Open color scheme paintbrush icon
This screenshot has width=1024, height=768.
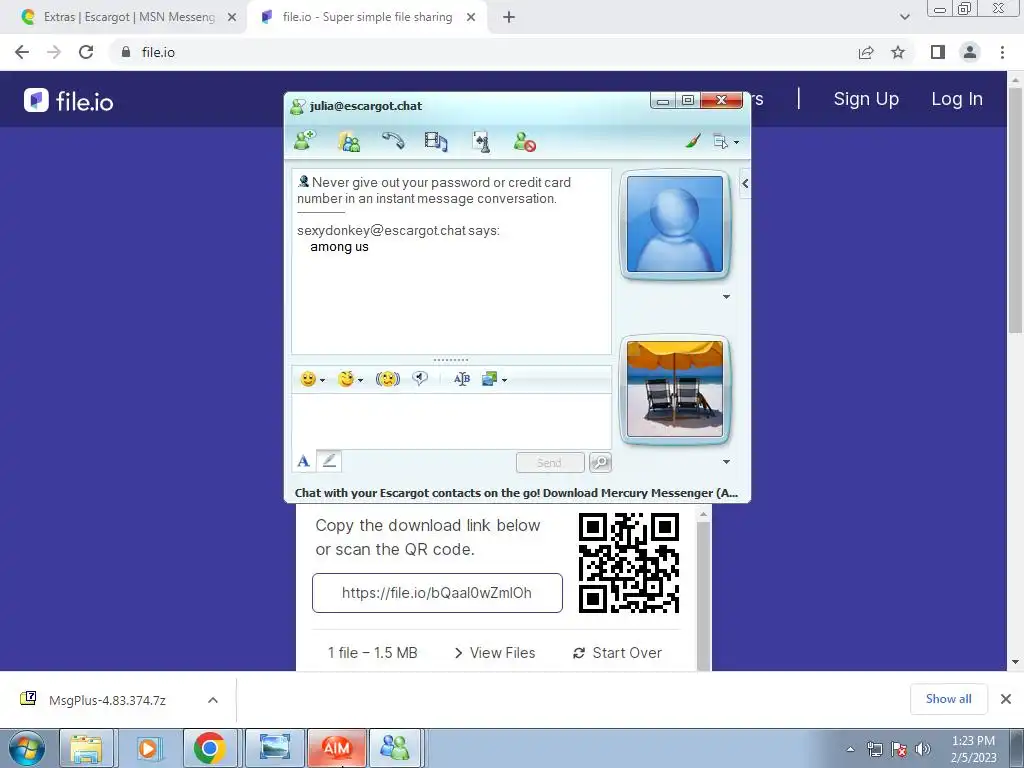point(693,140)
